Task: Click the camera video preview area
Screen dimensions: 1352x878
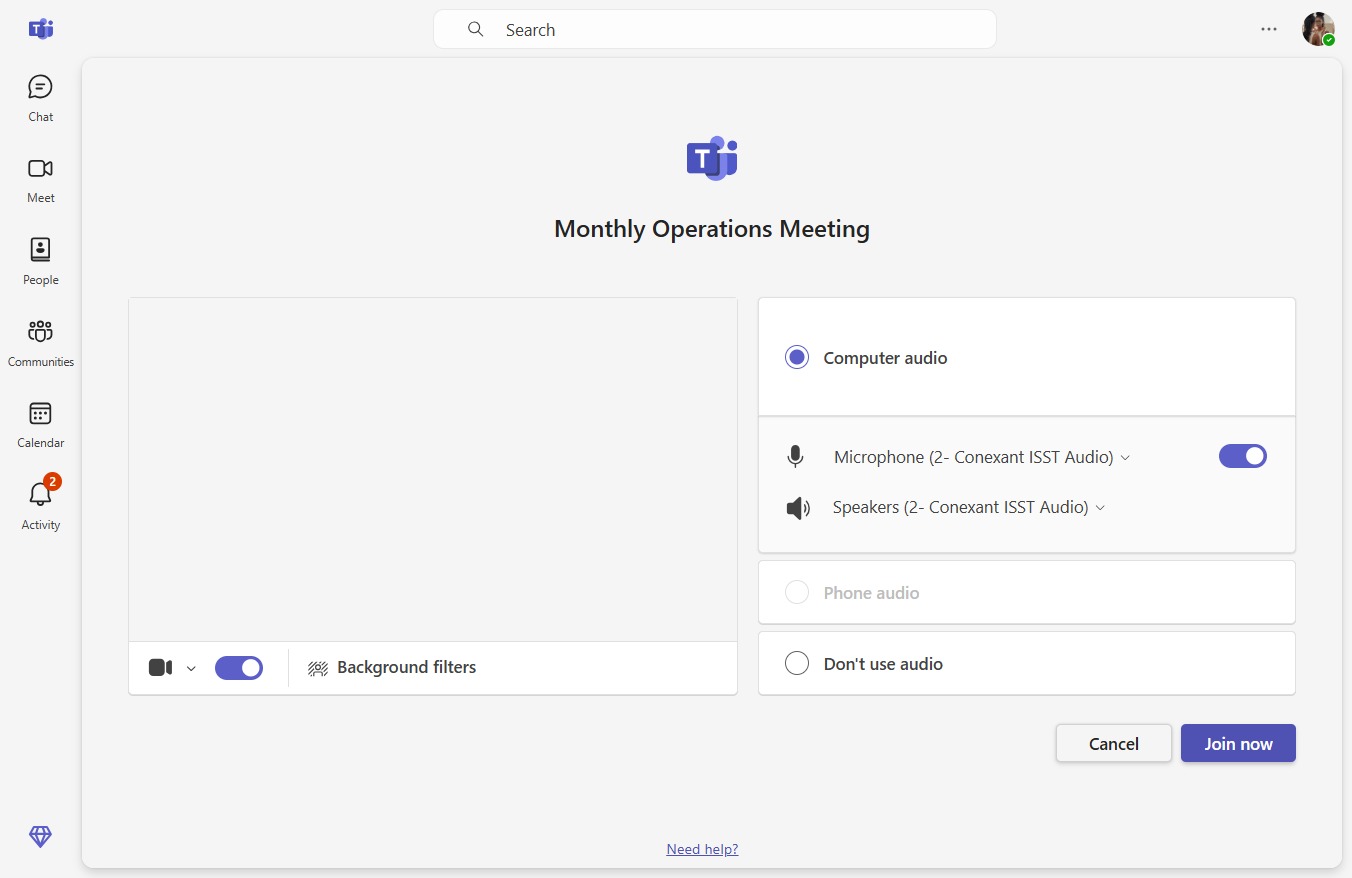Action: click(433, 469)
